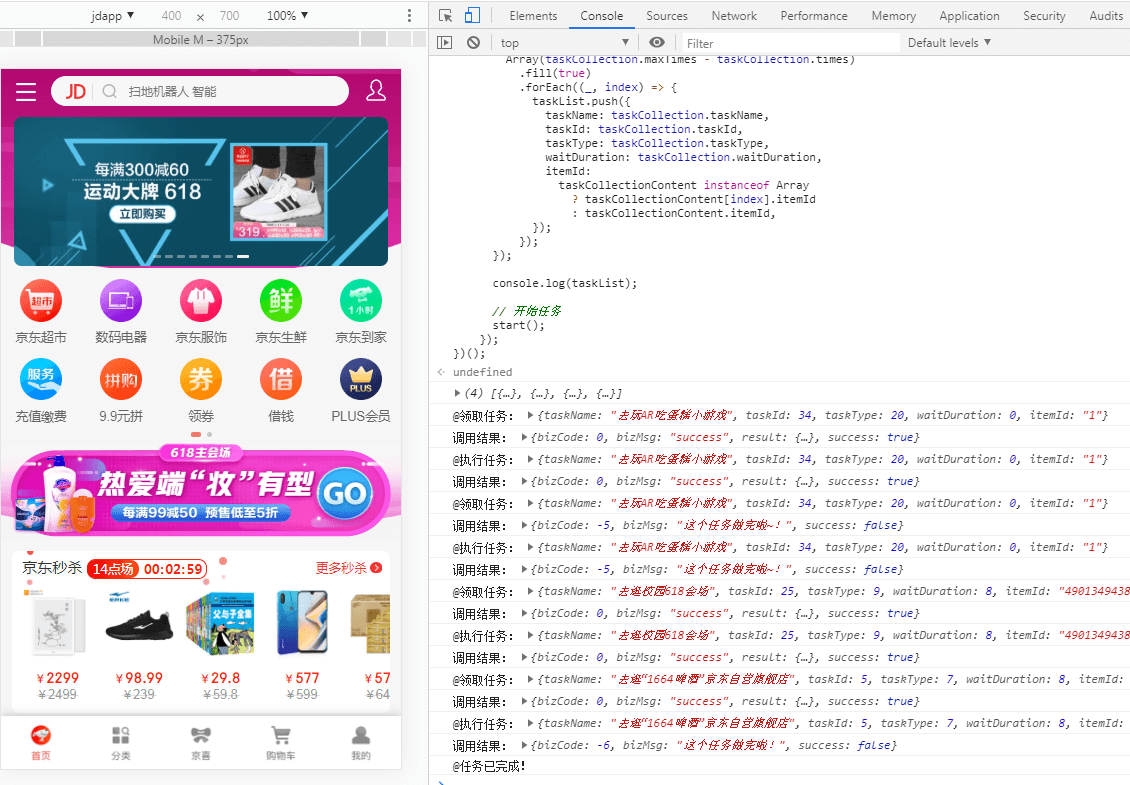The image size is (1130, 785).
Task: Expand the final bizCode -6 result object
Action: pos(524,745)
